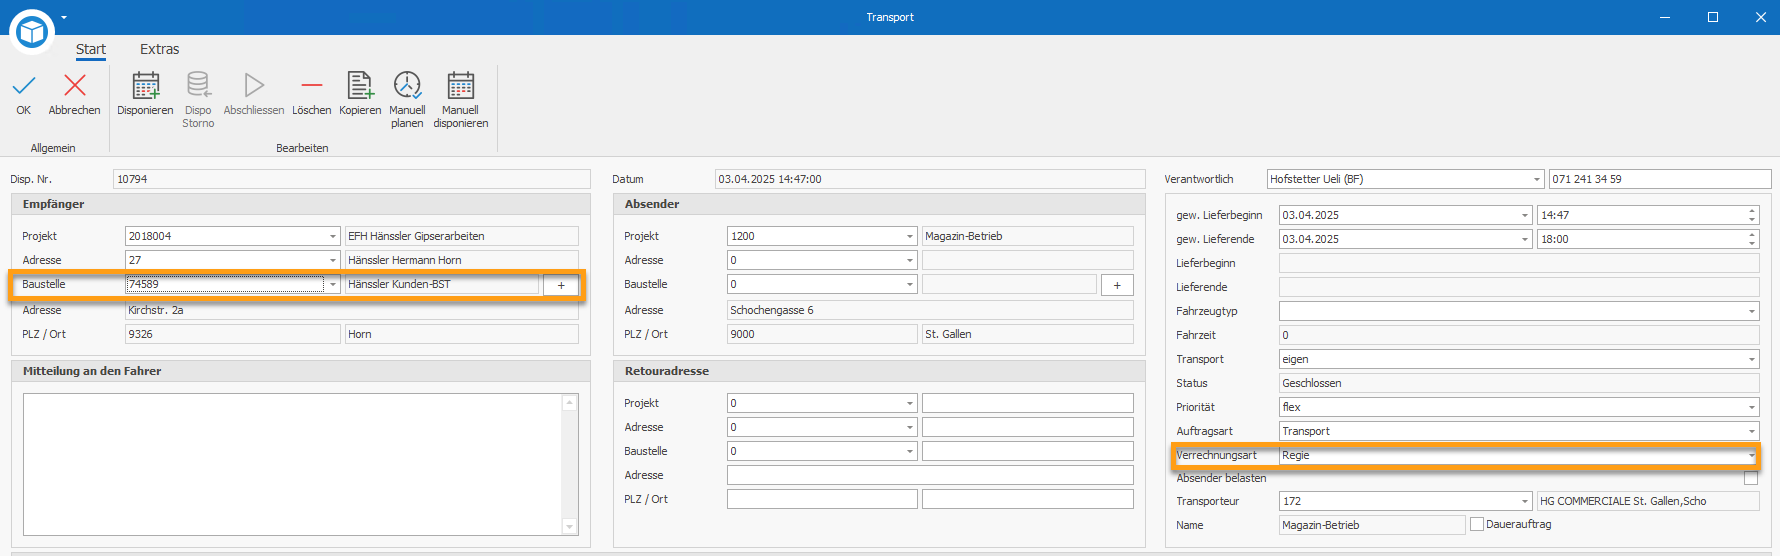Click the Manuell planen clock icon
1780x556 pixels.
(x=407, y=86)
